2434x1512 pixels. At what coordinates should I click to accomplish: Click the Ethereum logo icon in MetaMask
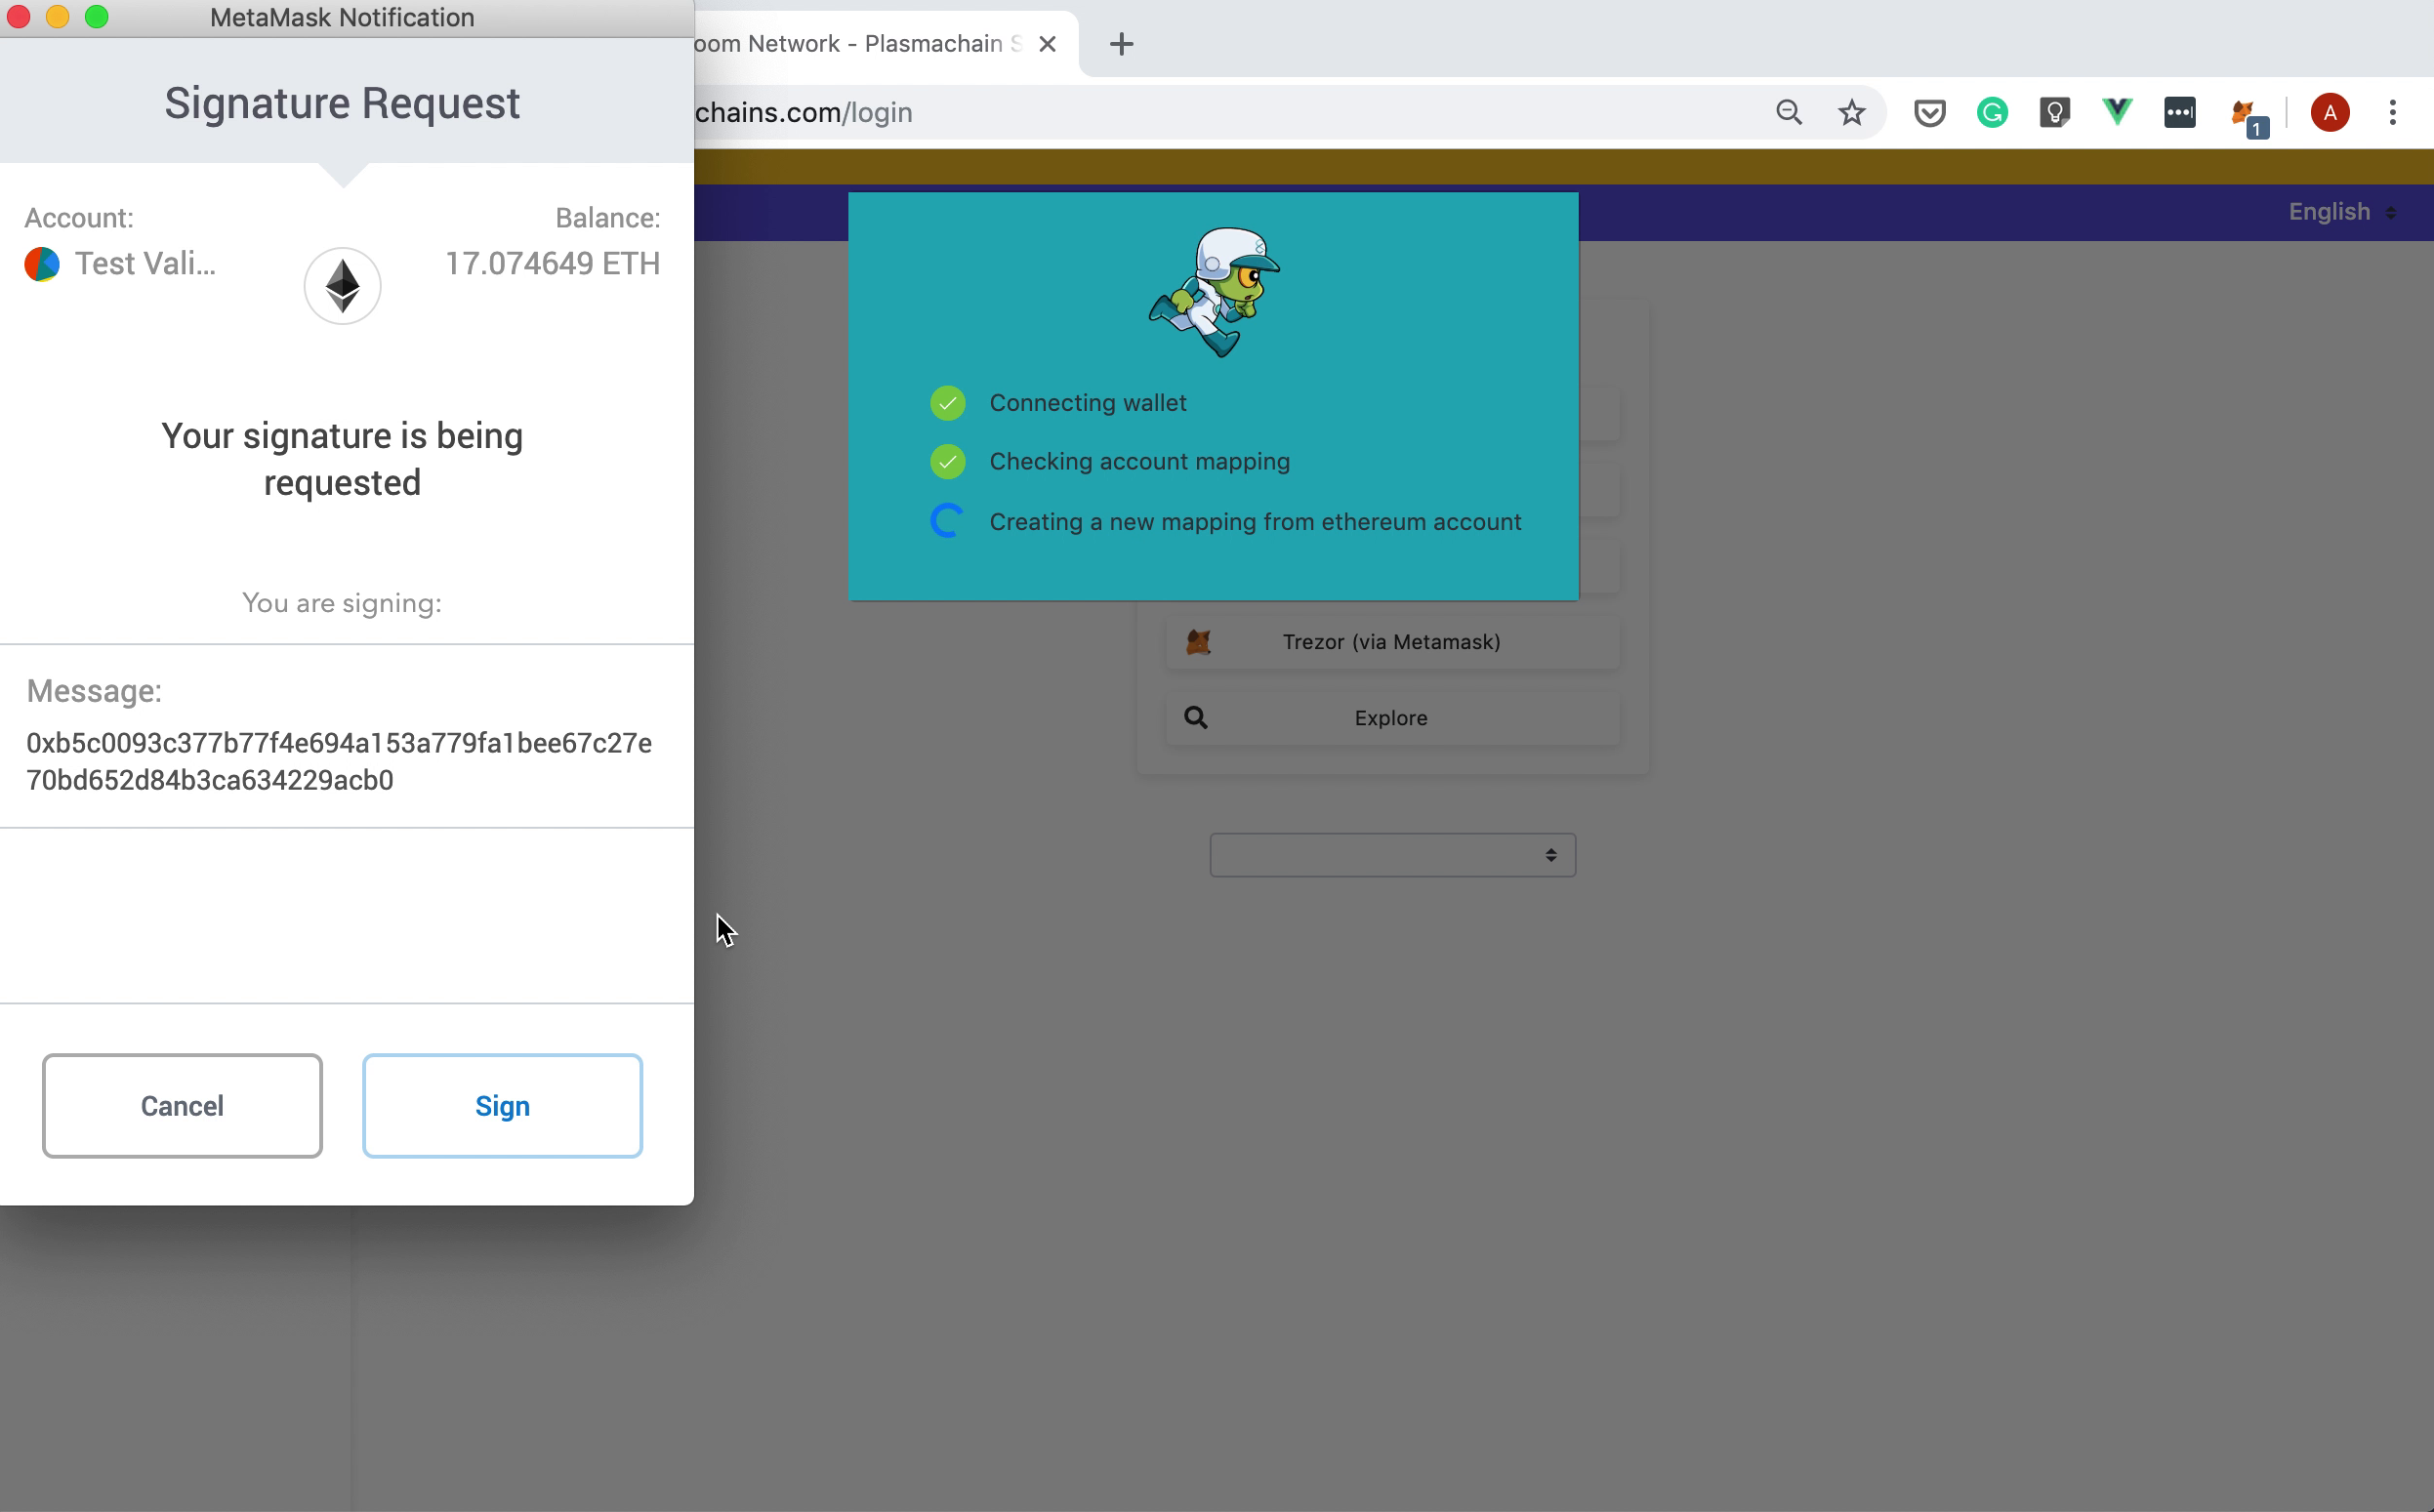click(342, 286)
